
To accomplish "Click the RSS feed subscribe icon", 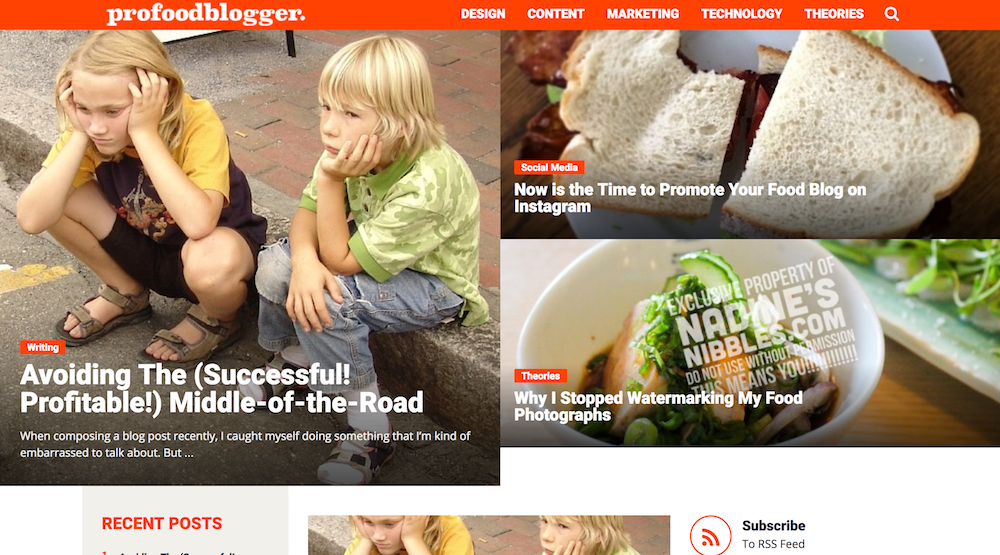I will [x=710, y=535].
